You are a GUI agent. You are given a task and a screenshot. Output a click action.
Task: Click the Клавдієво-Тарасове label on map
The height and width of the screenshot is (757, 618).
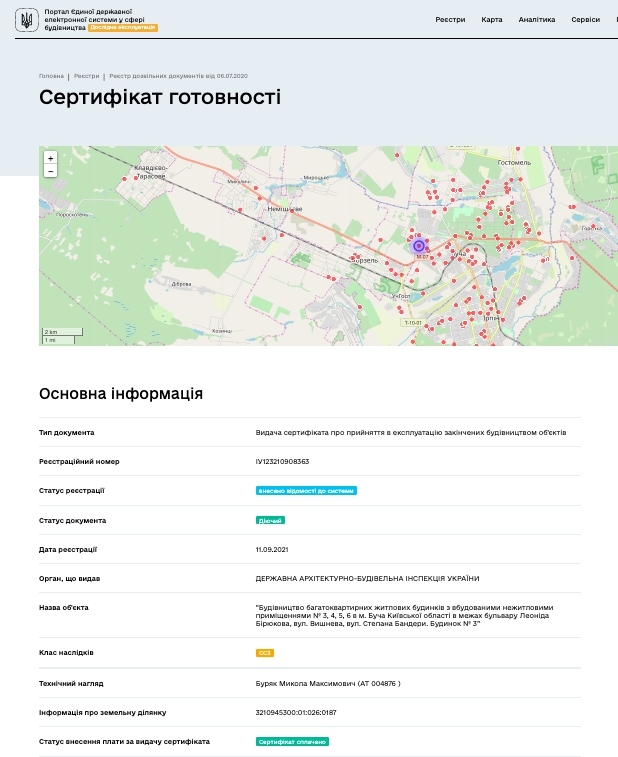[x=151, y=172]
